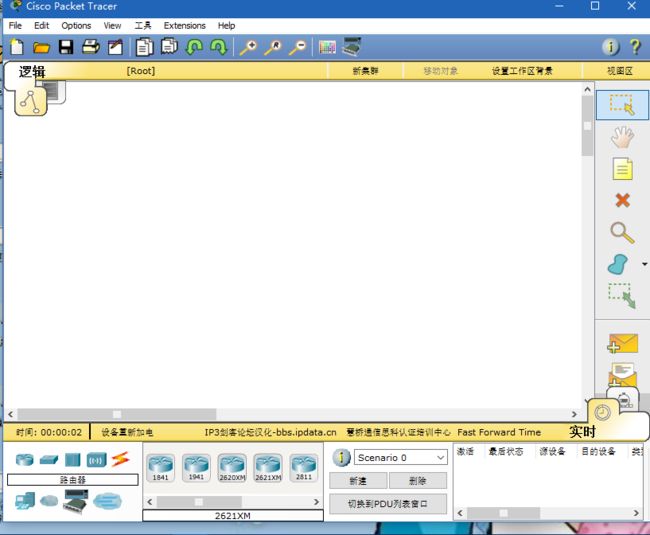Pick the 1841 router device
This screenshot has height=535, width=650.
tap(160, 468)
